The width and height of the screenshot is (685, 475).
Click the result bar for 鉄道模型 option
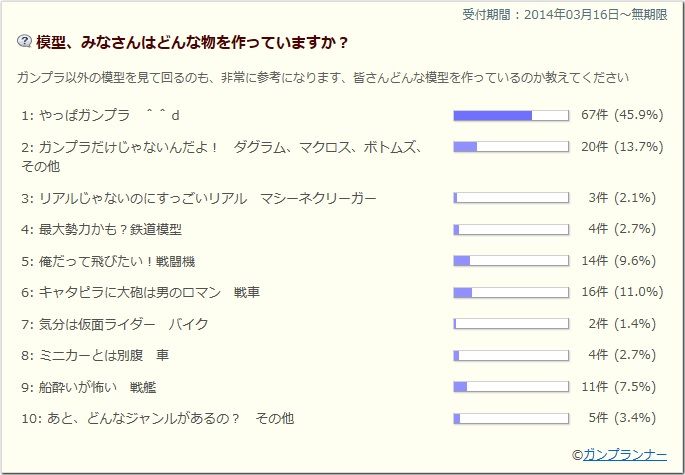pyautogui.click(x=511, y=230)
